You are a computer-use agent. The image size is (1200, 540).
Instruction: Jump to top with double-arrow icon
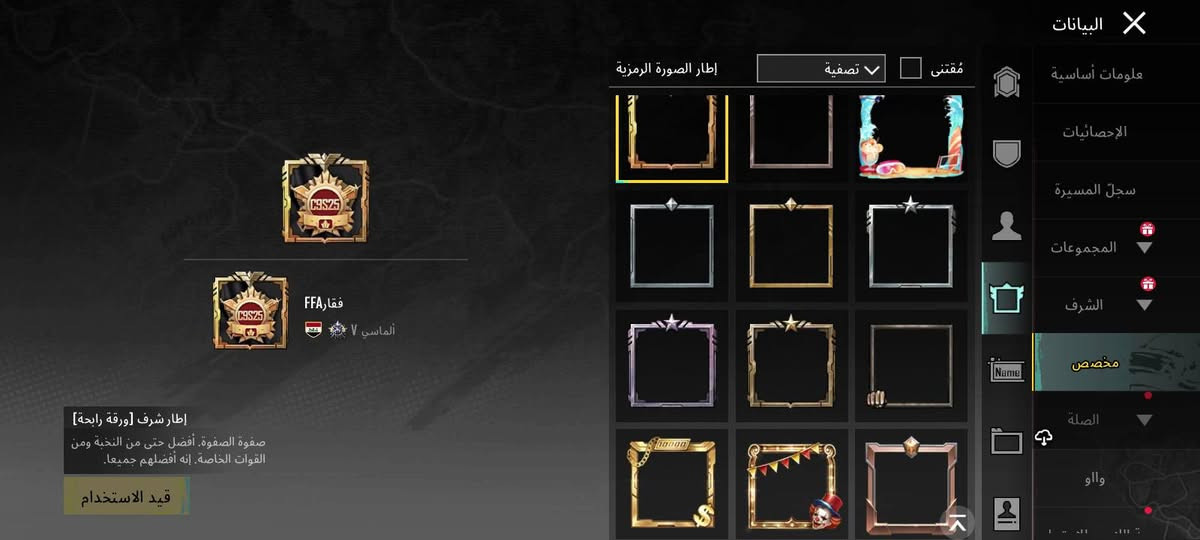coord(957,522)
